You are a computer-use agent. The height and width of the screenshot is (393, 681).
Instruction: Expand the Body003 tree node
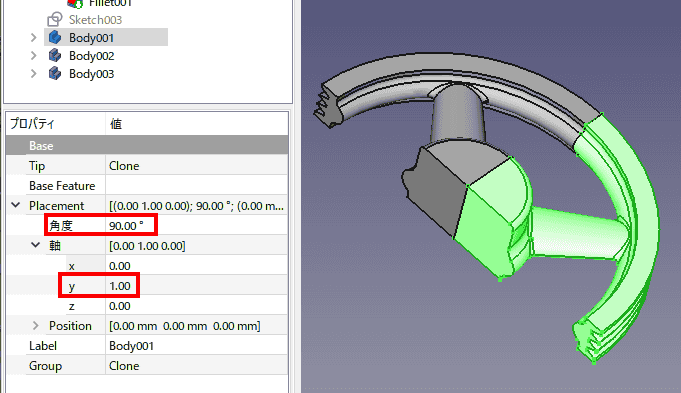(33, 73)
